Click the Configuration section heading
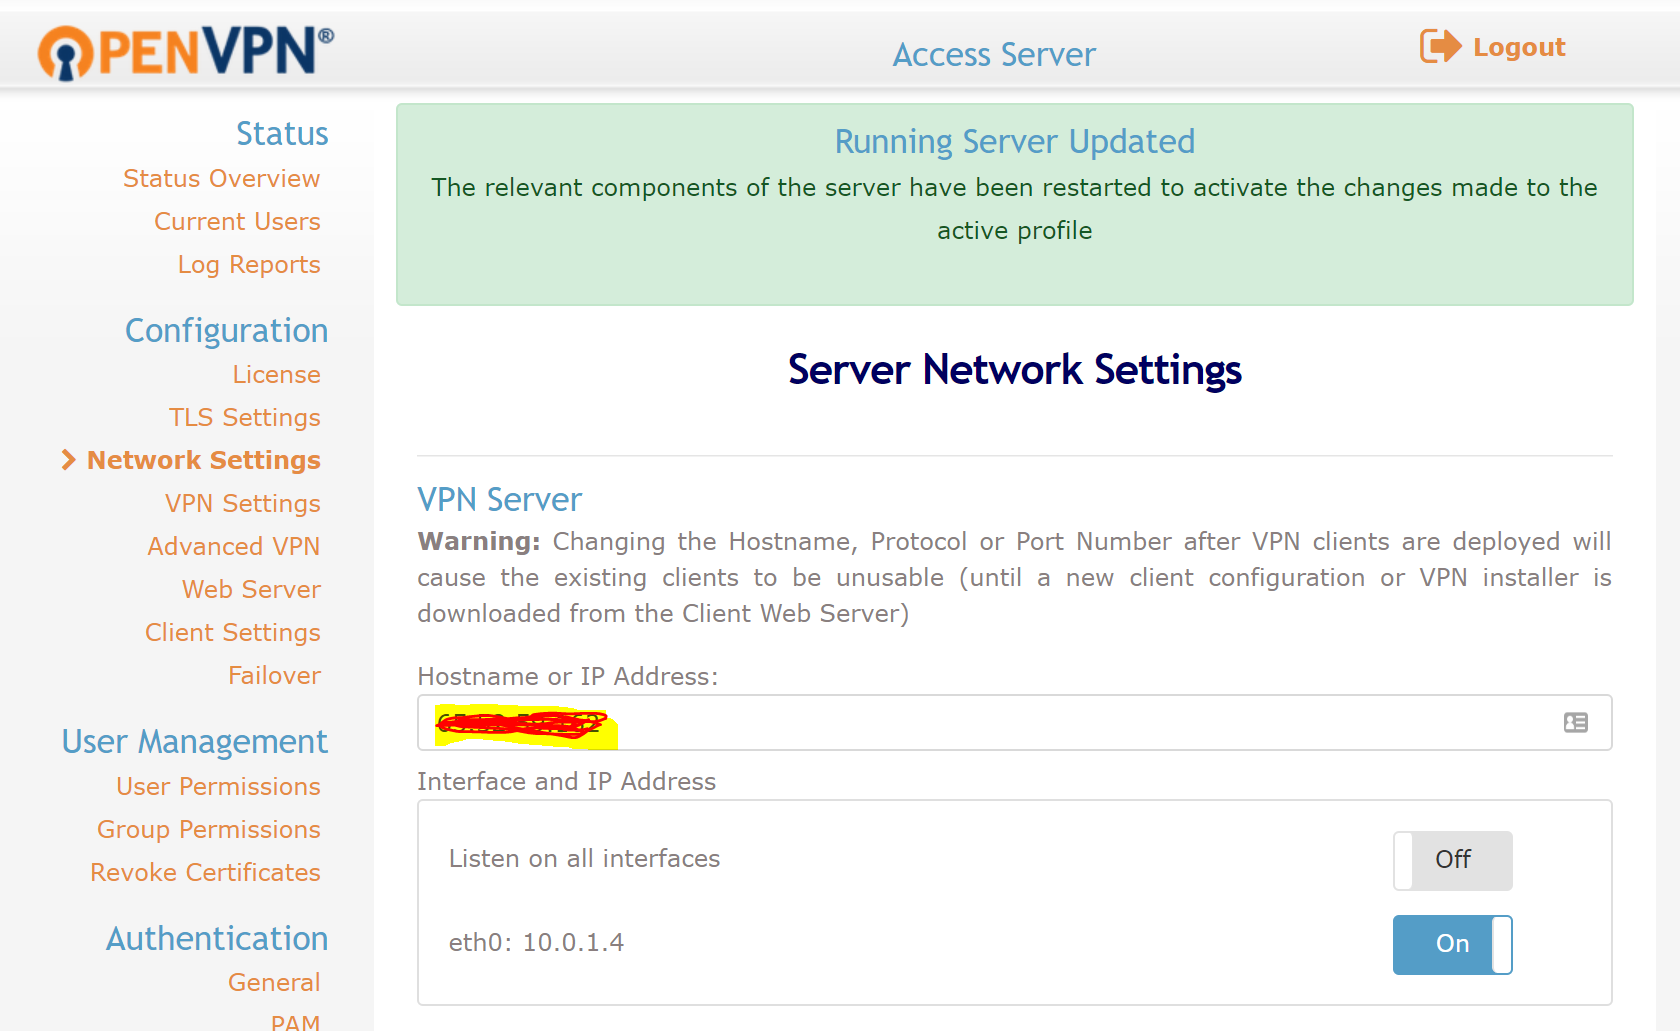 point(227,331)
